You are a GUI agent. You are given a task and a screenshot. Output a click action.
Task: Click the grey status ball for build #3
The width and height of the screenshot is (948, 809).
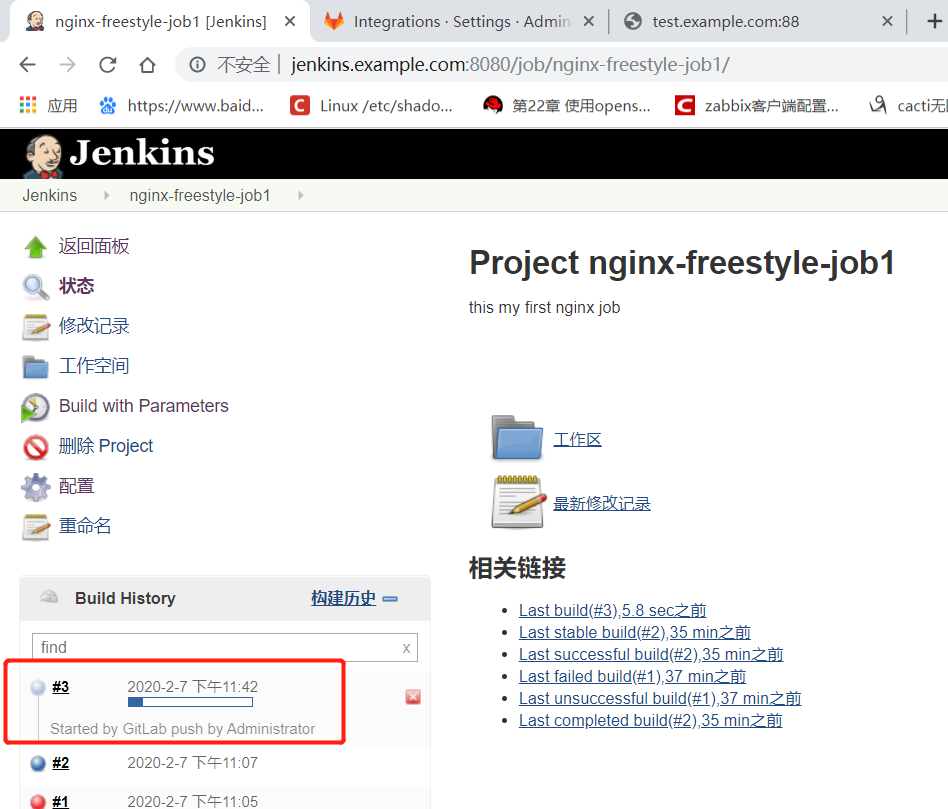coord(38,687)
